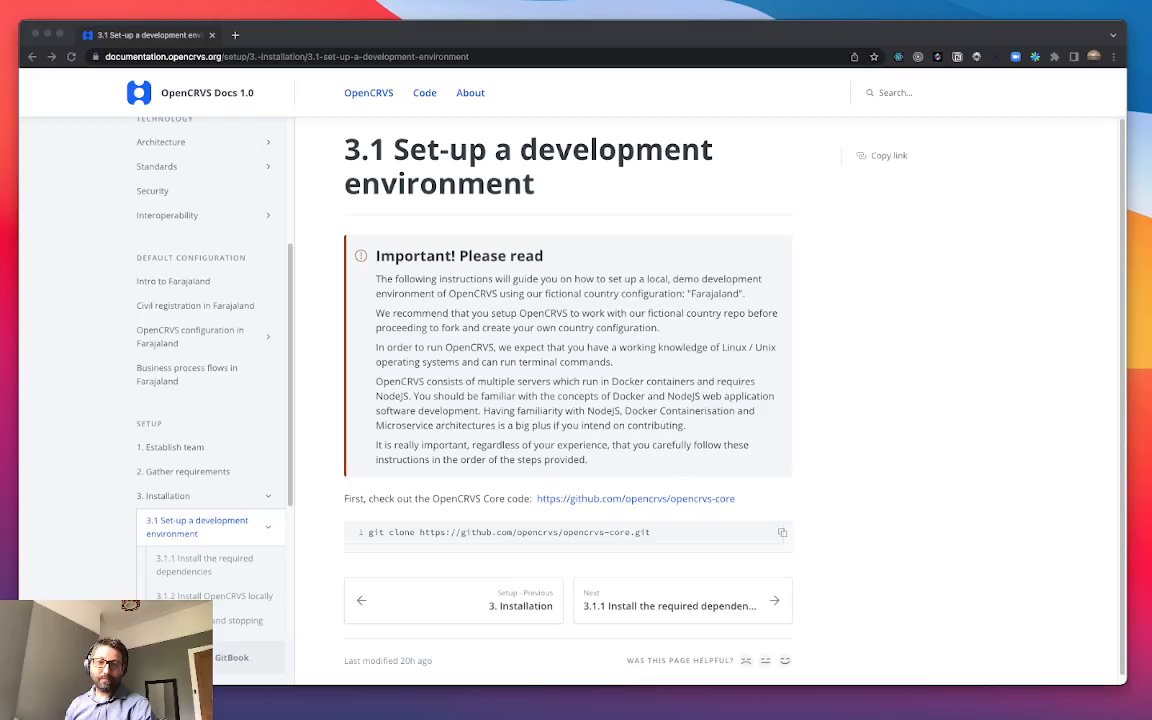Screen dimensions: 1152x720
Task: Expand the Architecture sidebar section
Action: click(268, 143)
